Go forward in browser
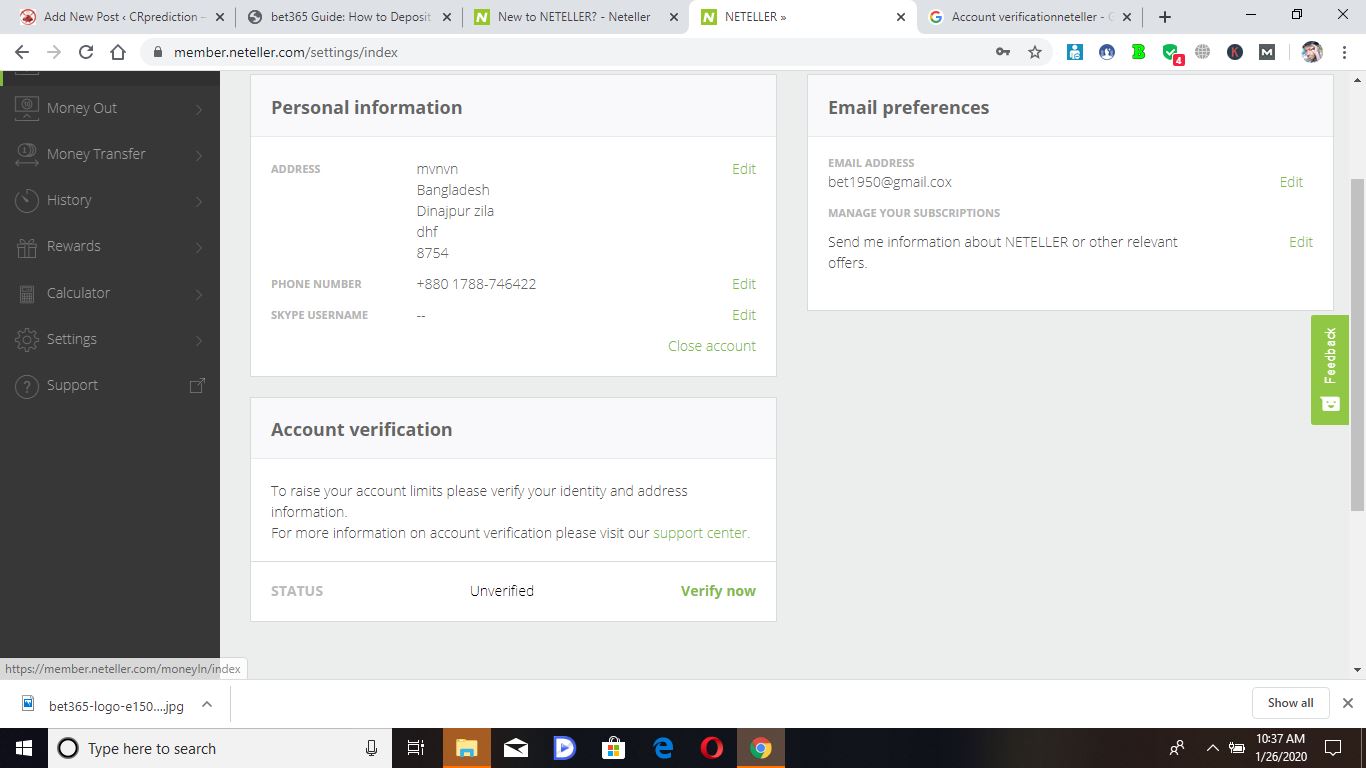Image resolution: width=1366 pixels, height=768 pixels. point(54,52)
